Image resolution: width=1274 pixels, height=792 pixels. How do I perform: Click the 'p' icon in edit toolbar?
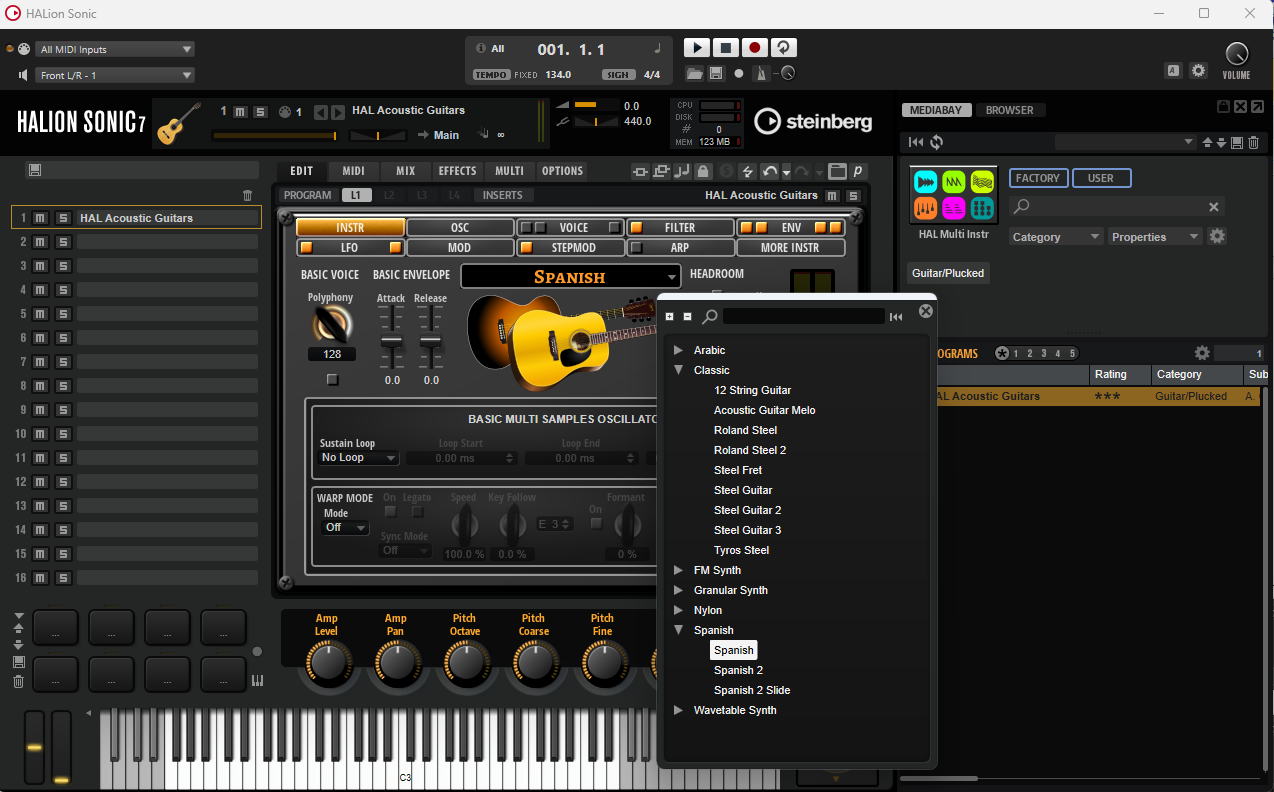coord(858,171)
